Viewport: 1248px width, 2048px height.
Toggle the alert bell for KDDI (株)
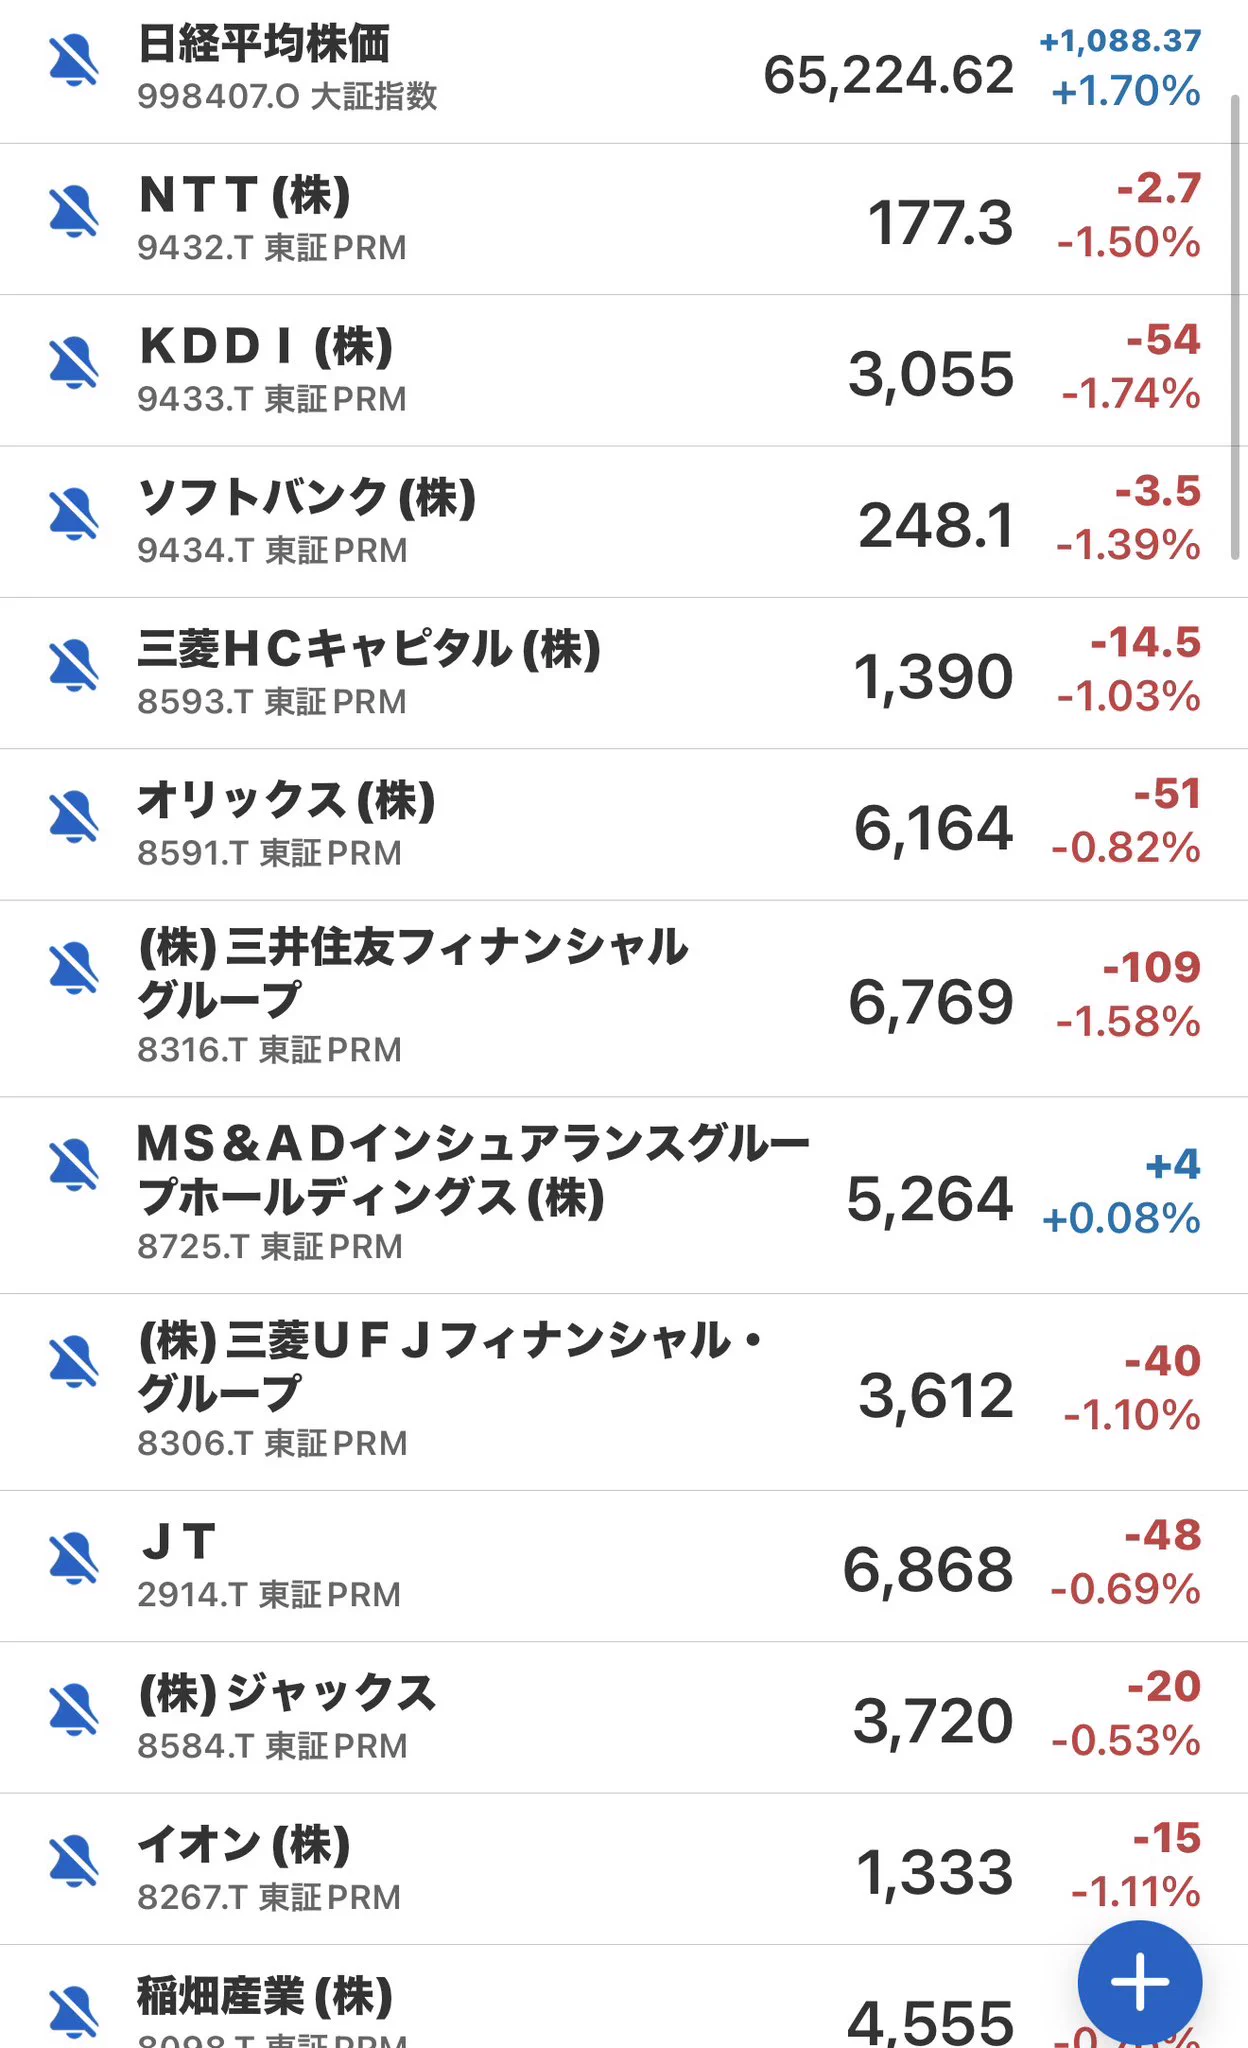[74, 362]
